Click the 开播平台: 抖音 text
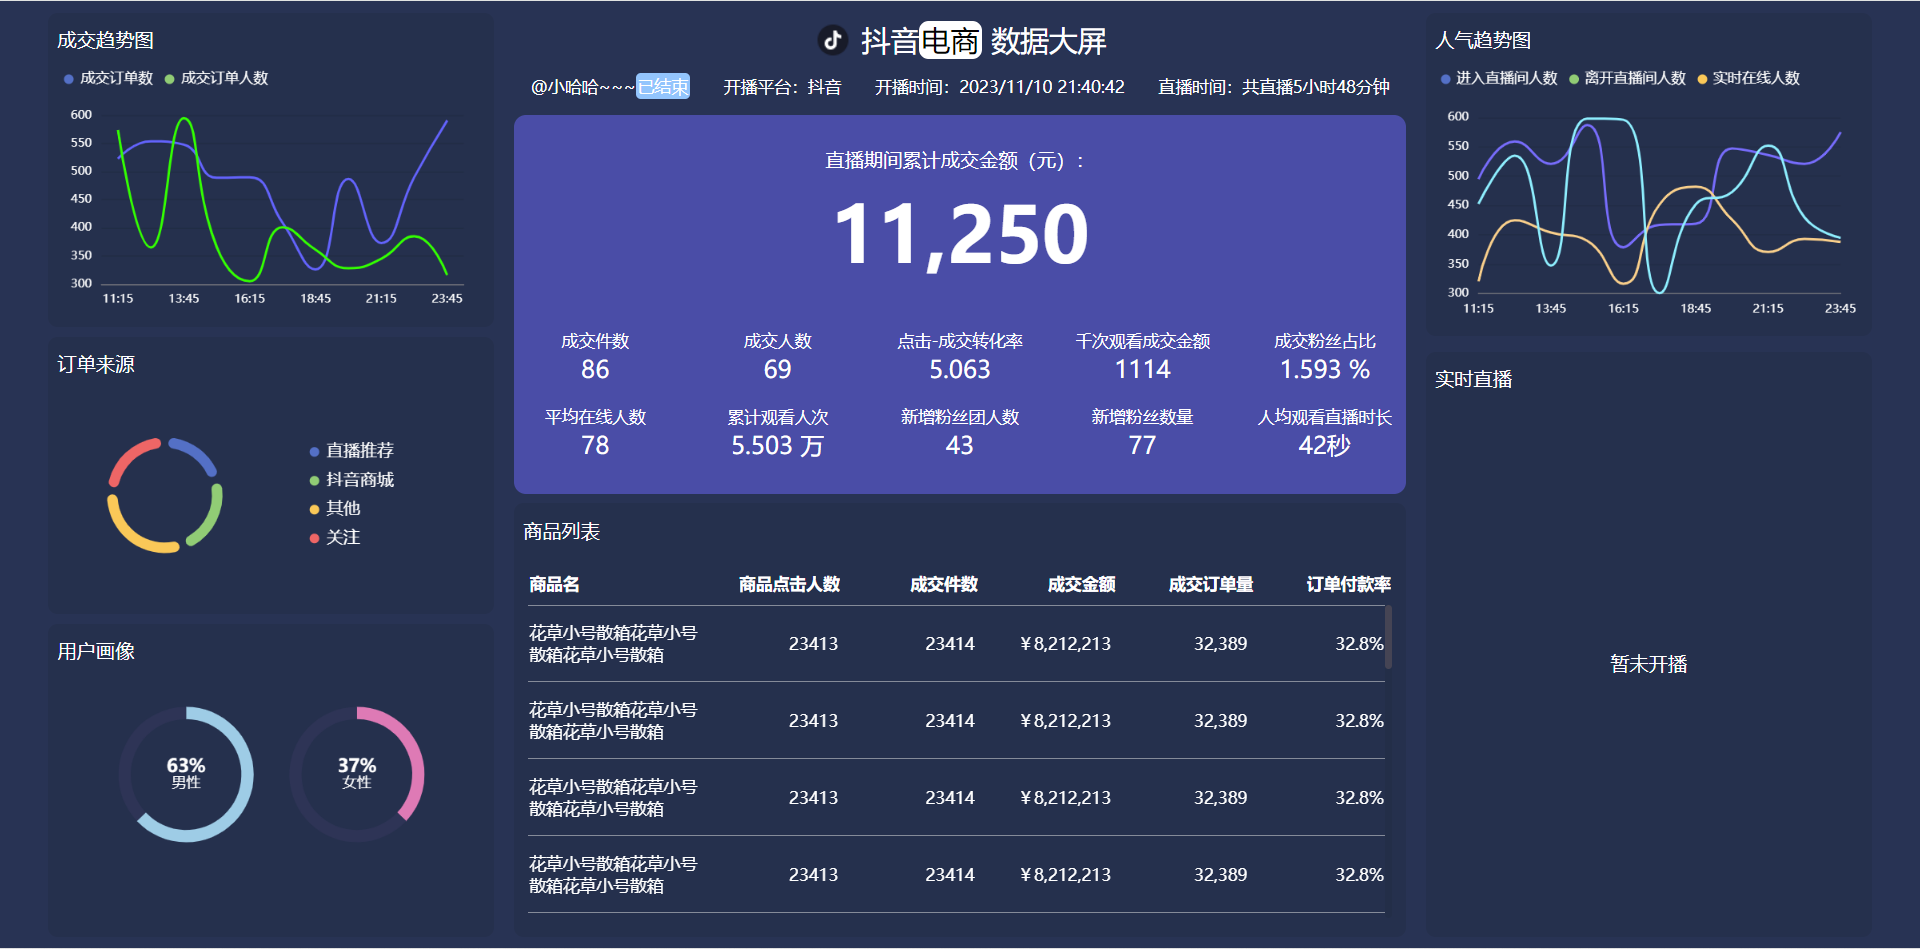The width and height of the screenshot is (1920, 949). pyautogui.click(x=782, y=87)
